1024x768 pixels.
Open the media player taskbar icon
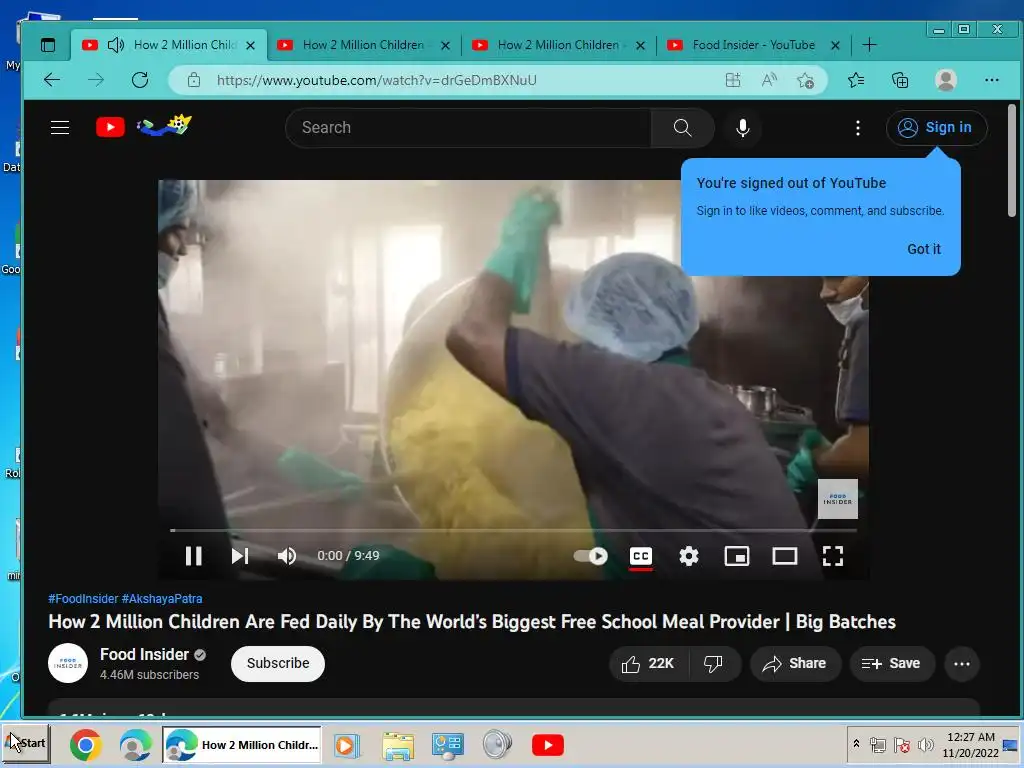pos(347,745)
